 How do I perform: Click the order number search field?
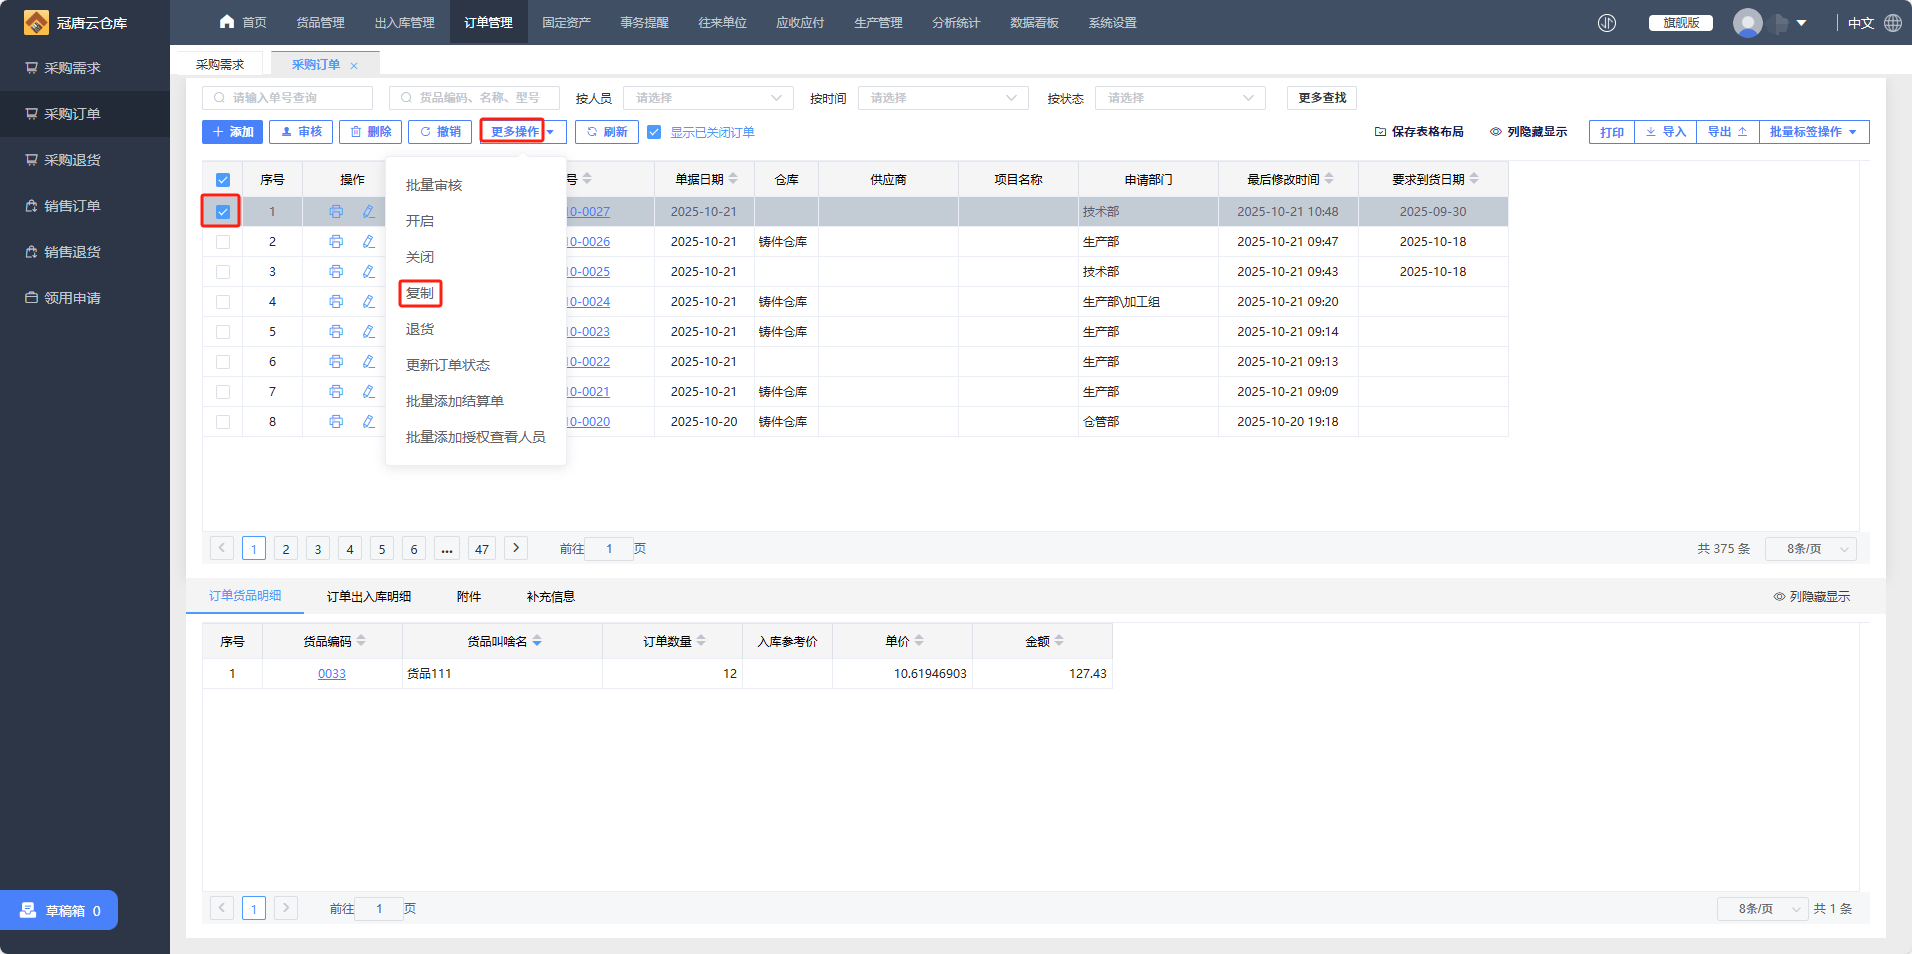(288, 98)
